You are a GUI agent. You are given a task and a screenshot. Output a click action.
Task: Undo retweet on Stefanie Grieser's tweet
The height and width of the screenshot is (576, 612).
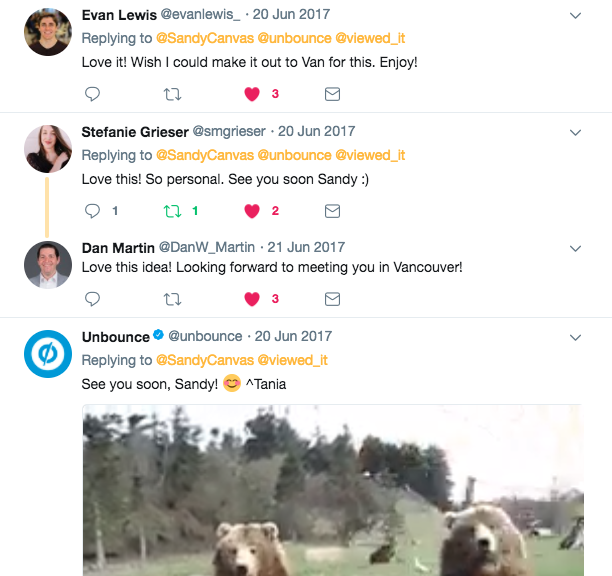click(x=172, y=211)
